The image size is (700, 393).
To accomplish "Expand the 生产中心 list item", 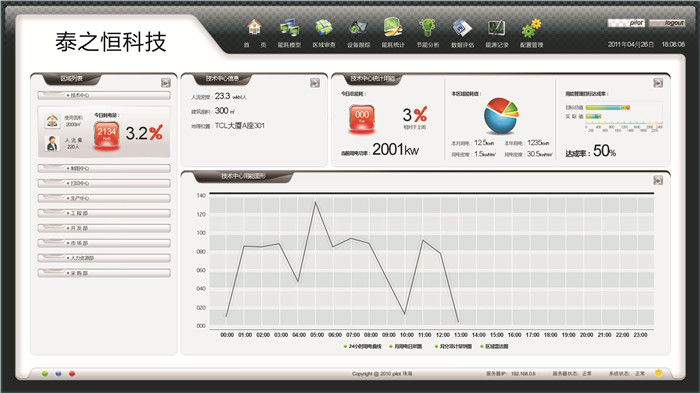I will tap(104, 198).
